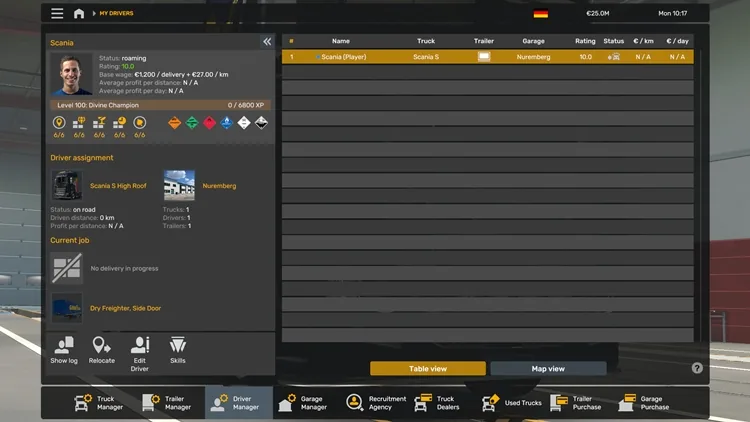Open Truck Manager
Screen dimensions: 750x422
click(x=99, y=403)
